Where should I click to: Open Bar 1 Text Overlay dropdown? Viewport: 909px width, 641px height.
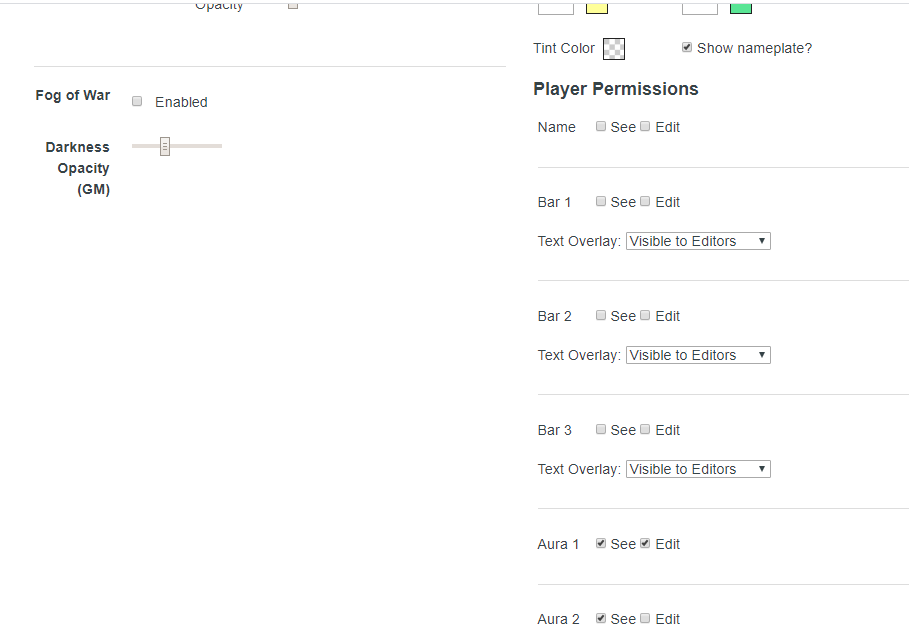pos(698,241)
